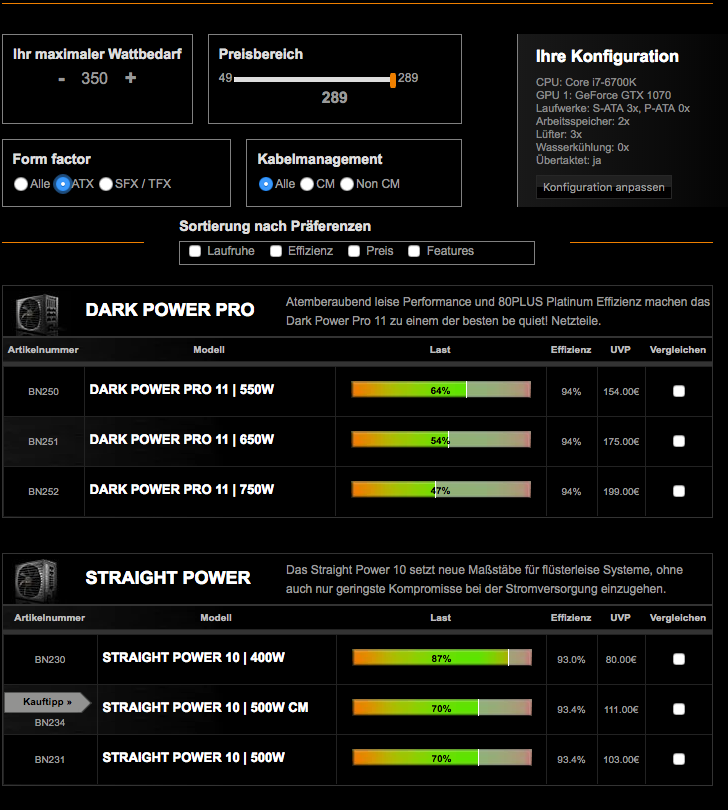Check compare box for BN252 750W
Viewport: 728px width, 810px height.
coord(679,491)
